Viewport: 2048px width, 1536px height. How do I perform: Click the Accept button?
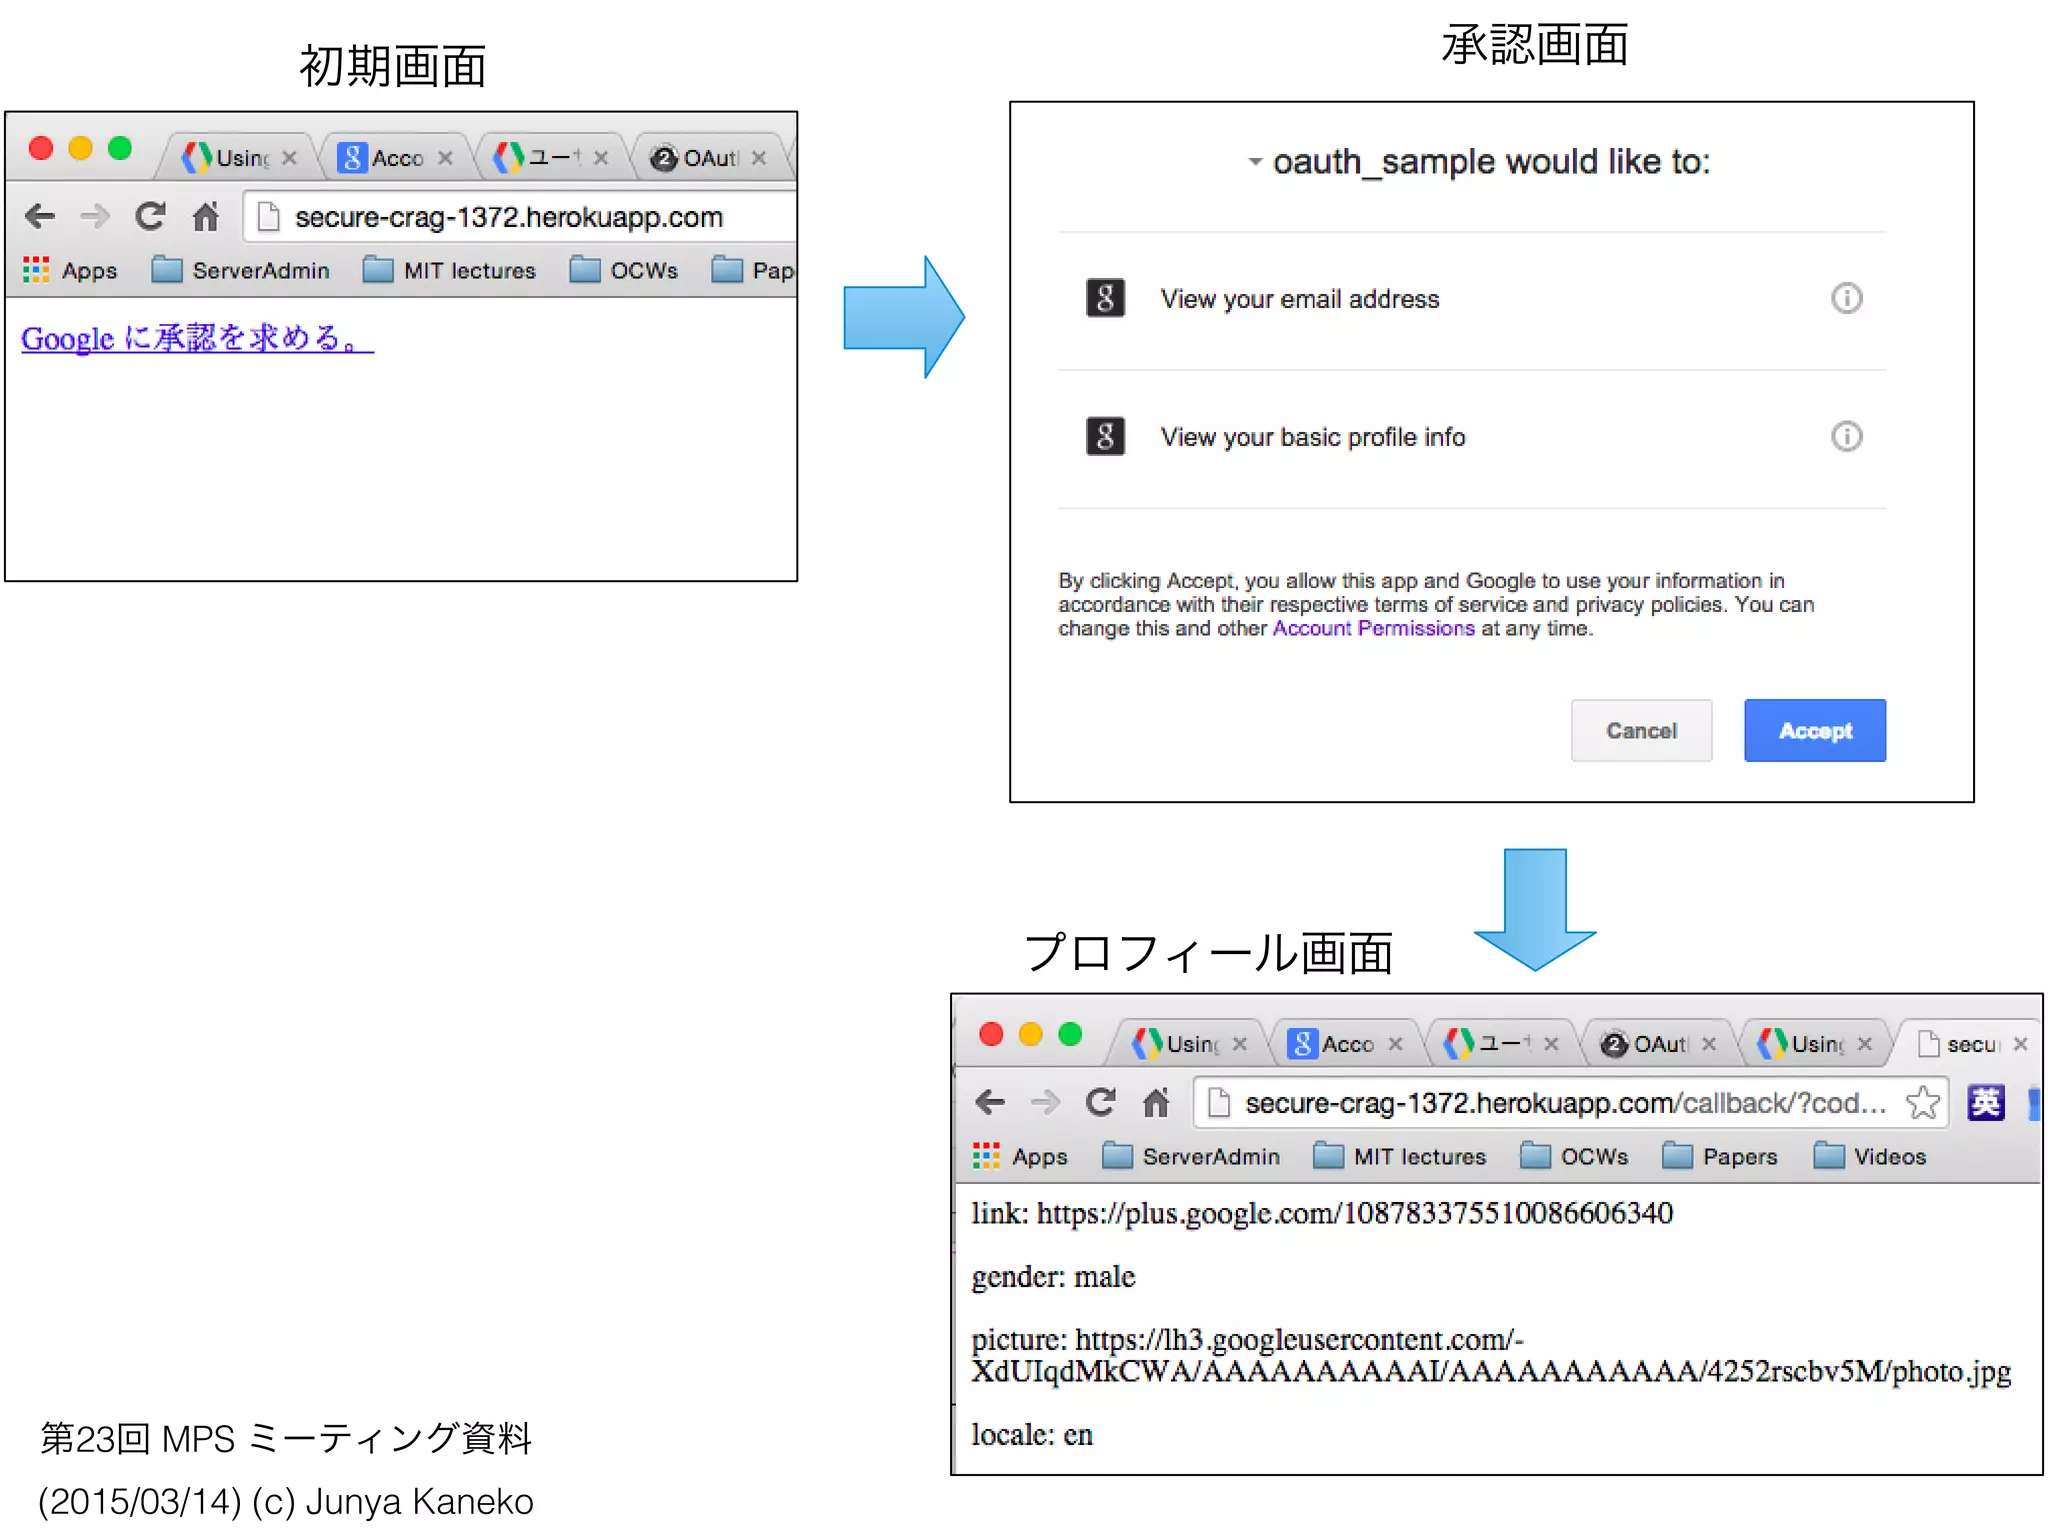click(1814, 731)
